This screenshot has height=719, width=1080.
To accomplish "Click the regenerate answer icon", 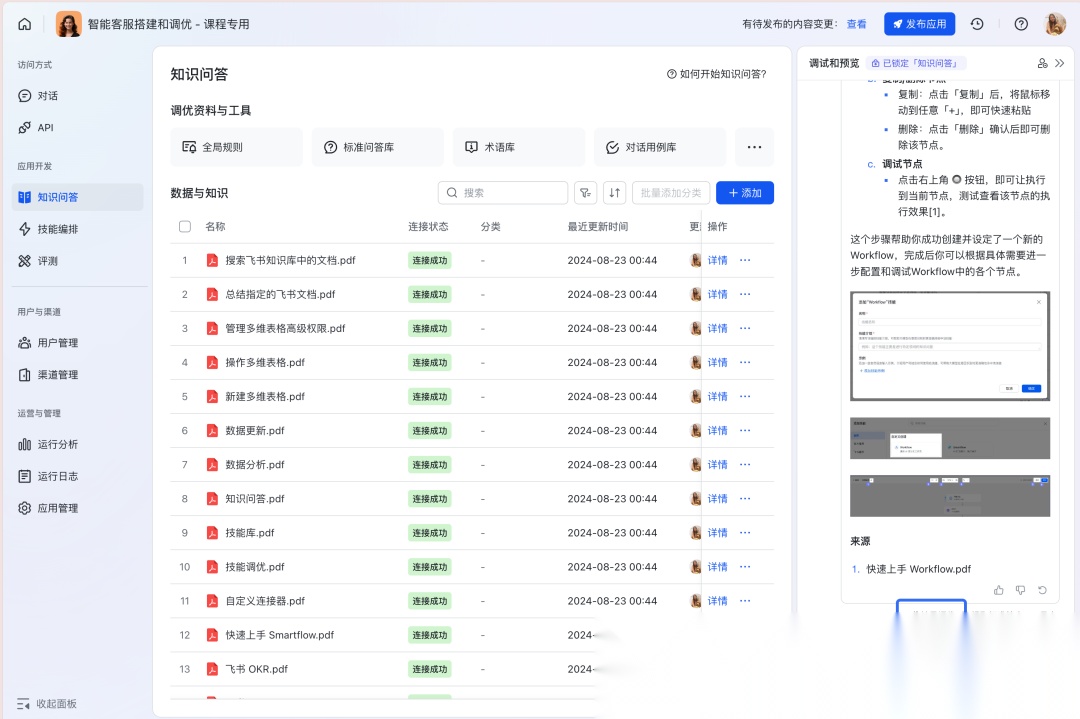I will (1042, 590).
